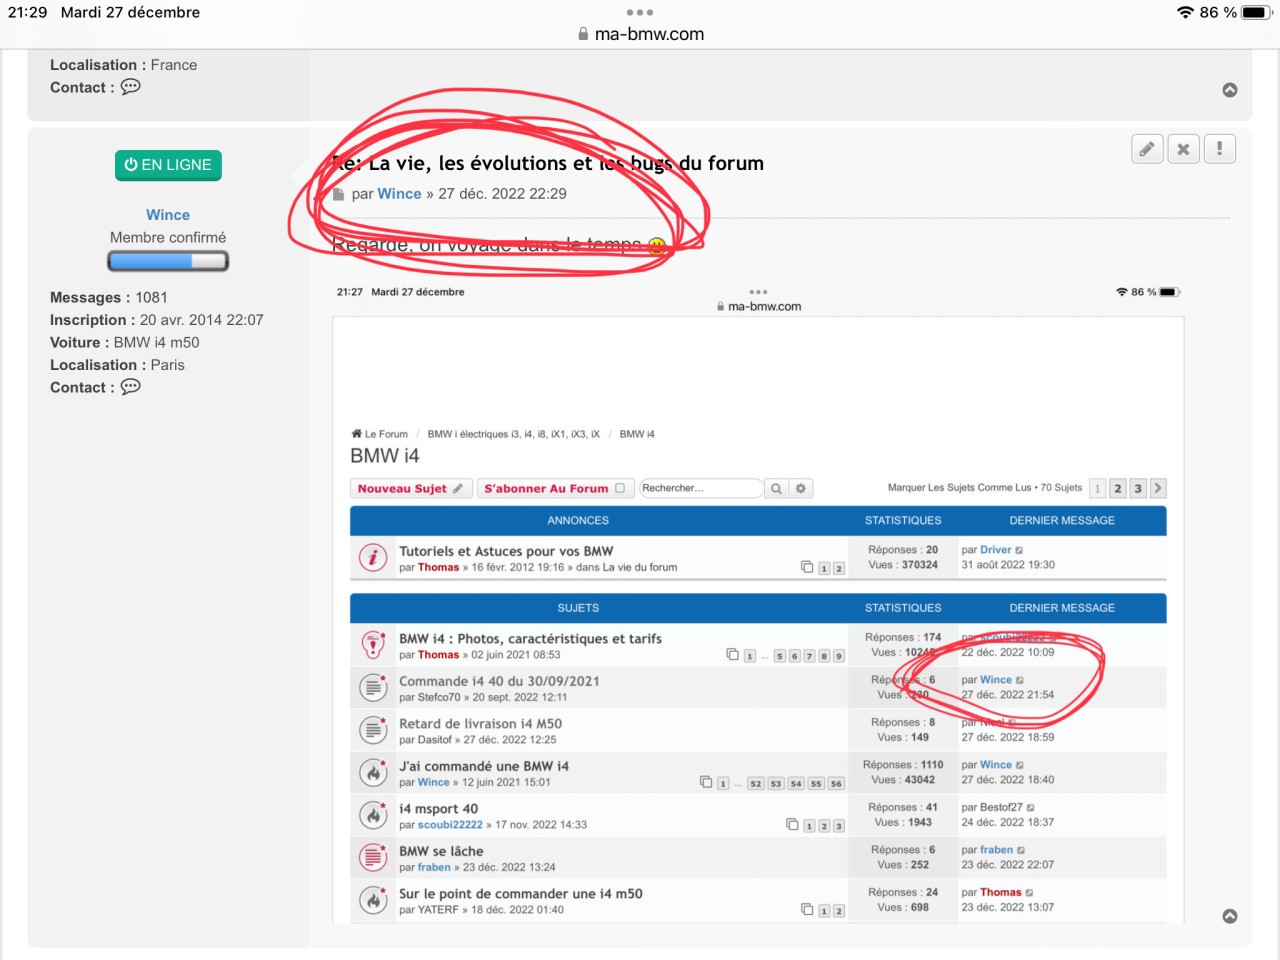This screenshot has height=960, width=1280.
Task: Click the blue member rank progress bar
Action: [x=168, y=261]
